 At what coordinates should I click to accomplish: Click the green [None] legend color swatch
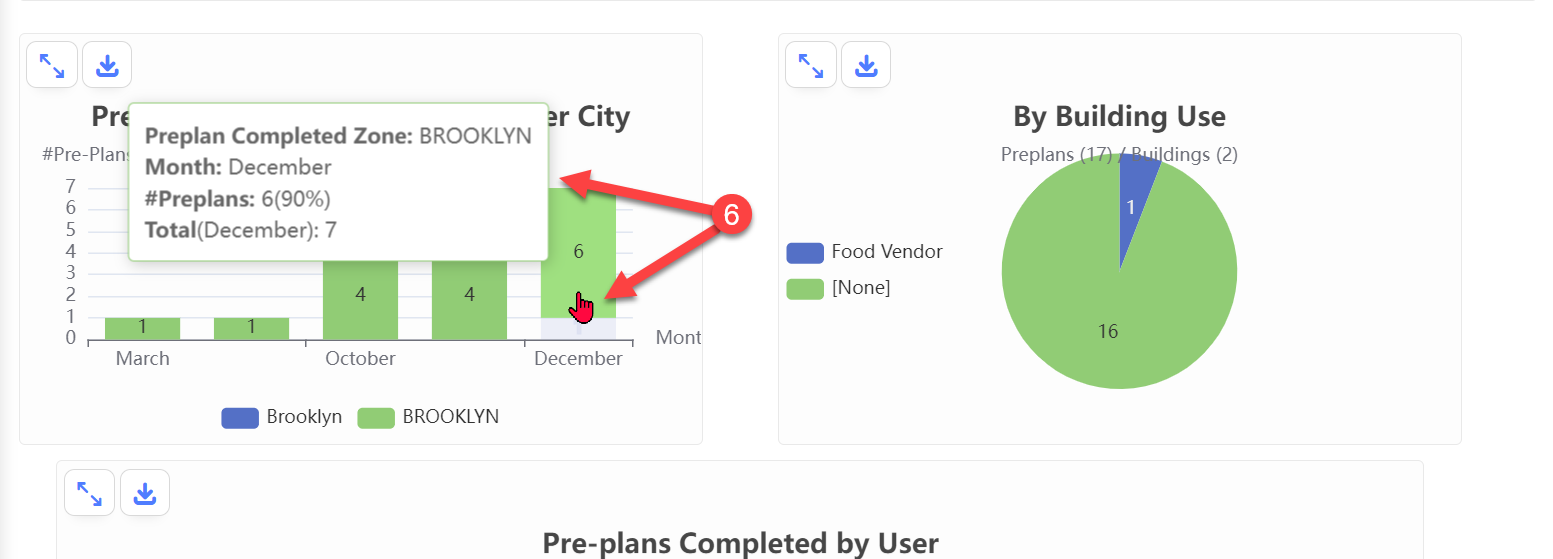(x=805, y=289)
